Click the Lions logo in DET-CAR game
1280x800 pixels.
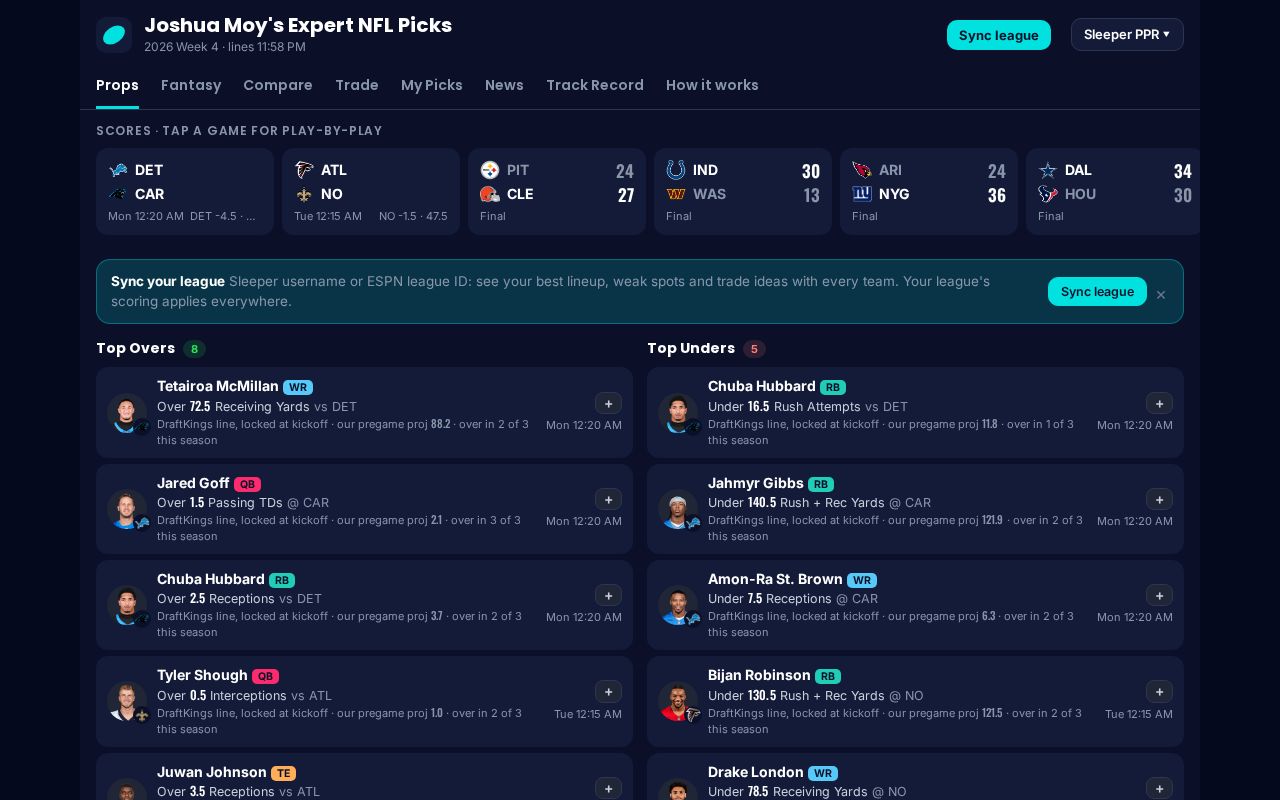pos(118,170)
